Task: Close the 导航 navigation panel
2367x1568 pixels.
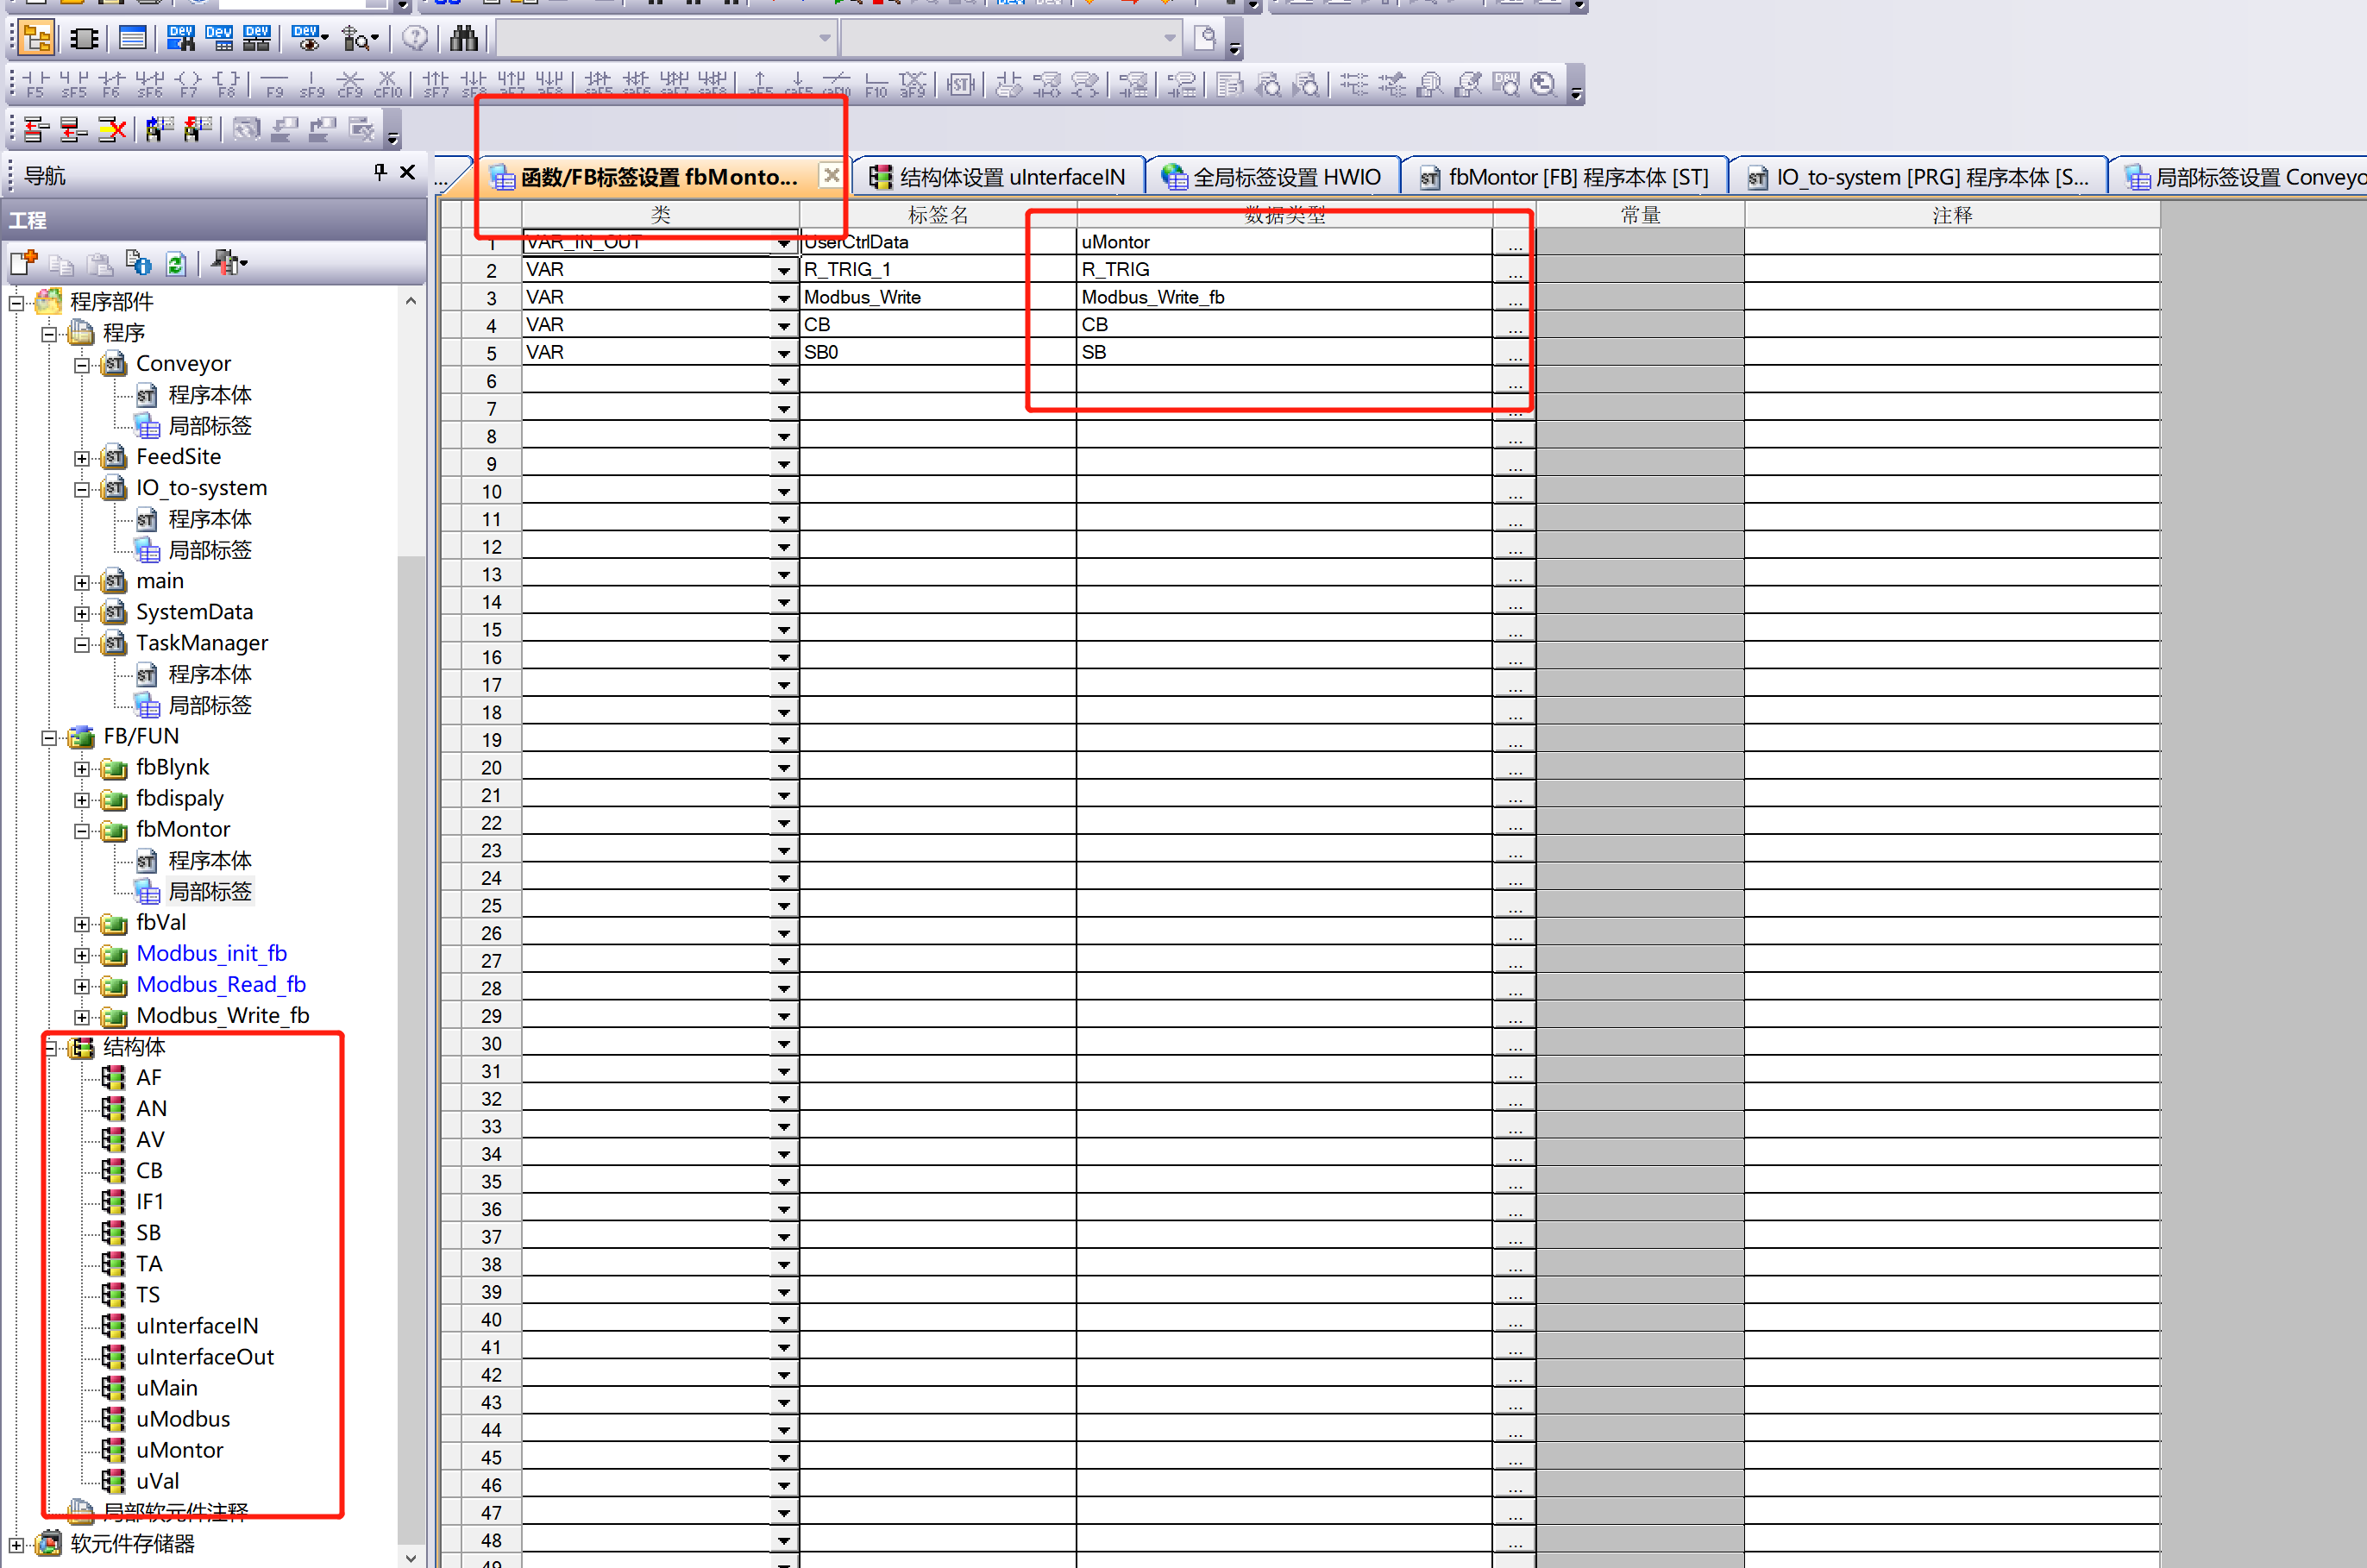Action: pos(407,173)
